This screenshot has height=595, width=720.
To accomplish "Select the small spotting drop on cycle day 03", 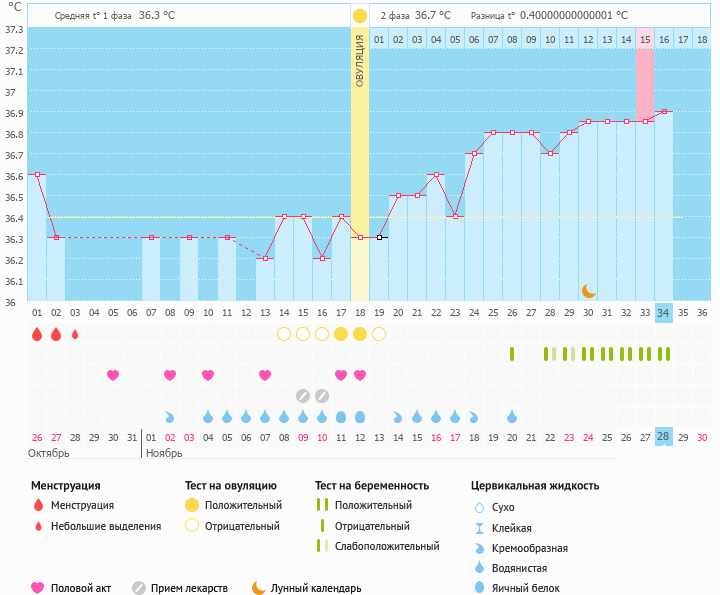I will click(75, 334).
